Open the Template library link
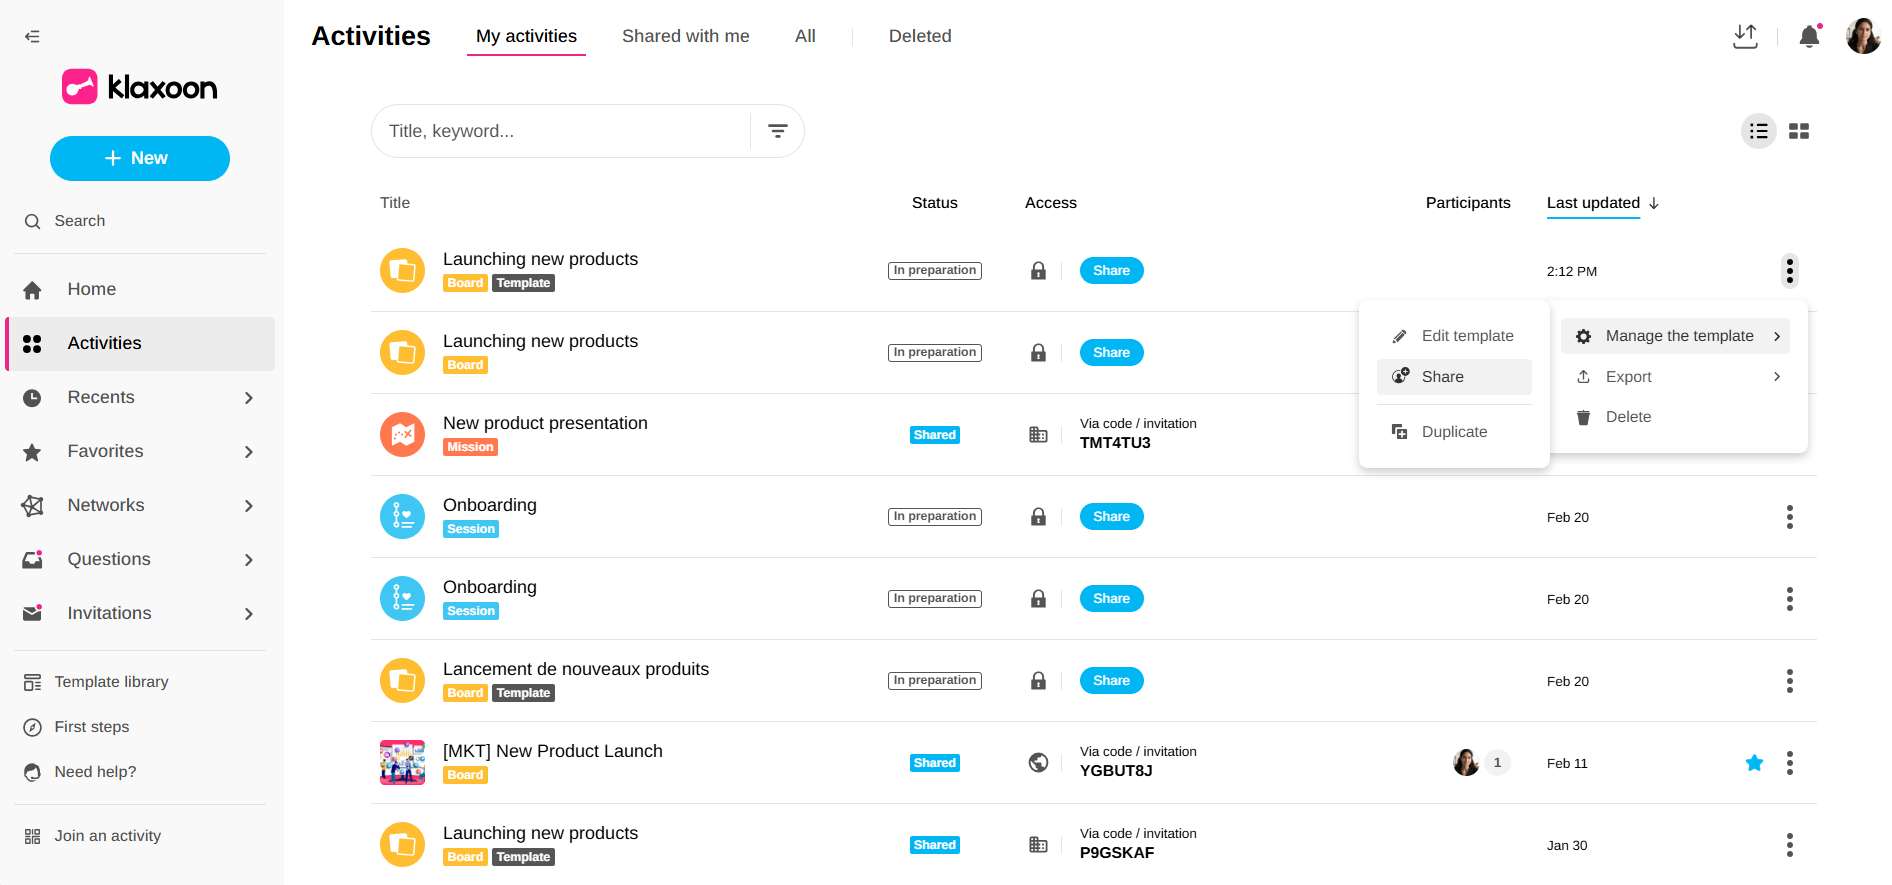The image size is (1892, 885). pyautogui.click(x=111, y=682)
